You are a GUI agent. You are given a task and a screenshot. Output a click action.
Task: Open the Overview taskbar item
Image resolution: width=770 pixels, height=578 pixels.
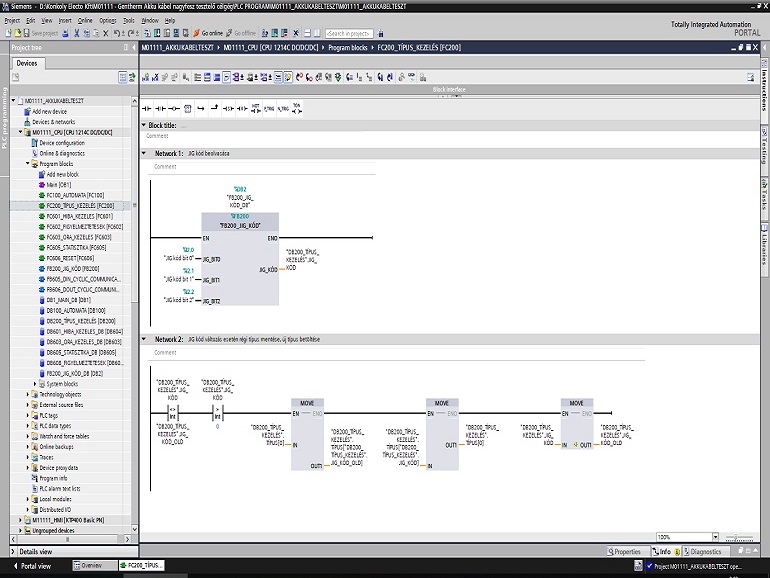95,566
